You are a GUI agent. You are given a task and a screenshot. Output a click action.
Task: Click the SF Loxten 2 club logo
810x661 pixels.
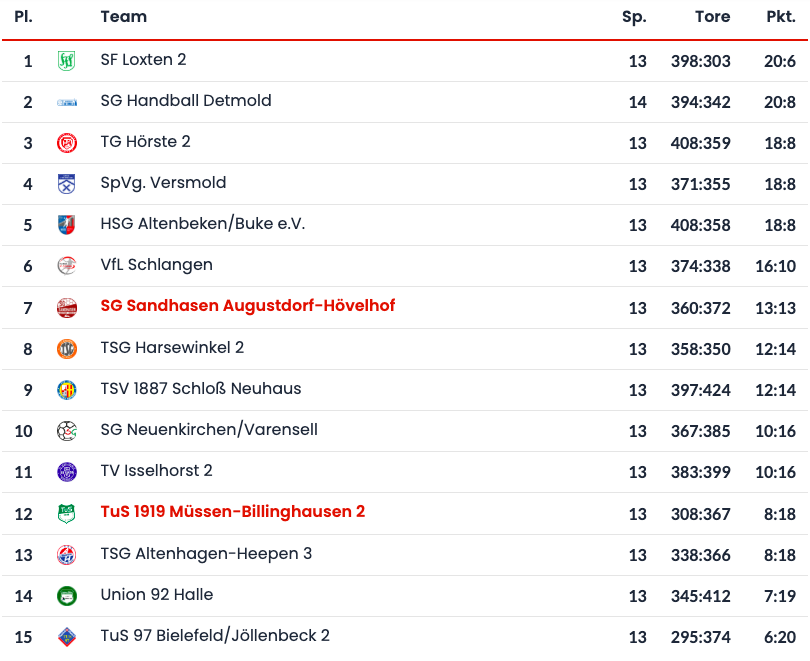click(x=67, y=61)
